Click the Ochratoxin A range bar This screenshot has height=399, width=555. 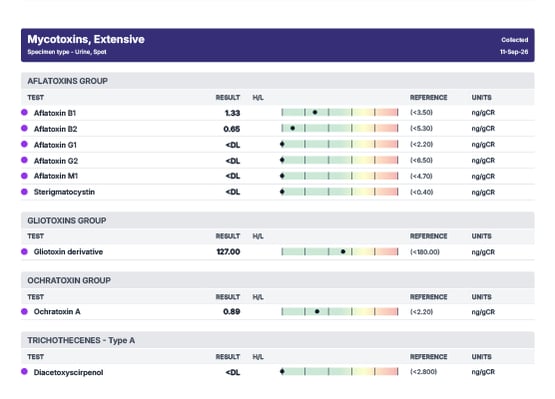tap(340, 312)
